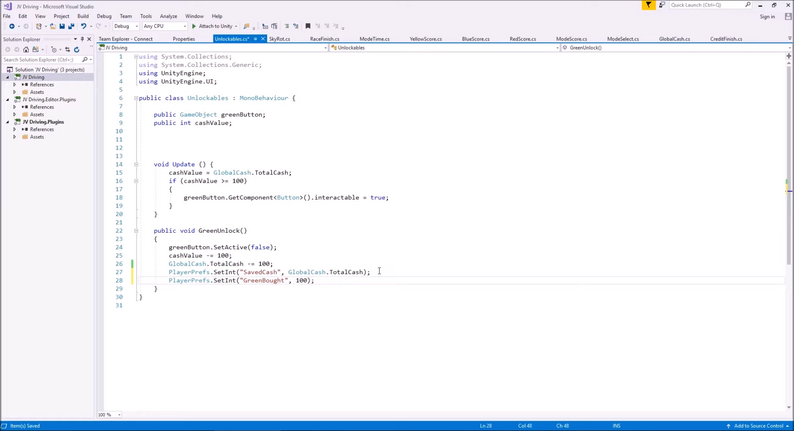794x431 pixels.
Task: Click the Home icon in Solution Explorer toolbar
Action: click(x=26, y=50)
